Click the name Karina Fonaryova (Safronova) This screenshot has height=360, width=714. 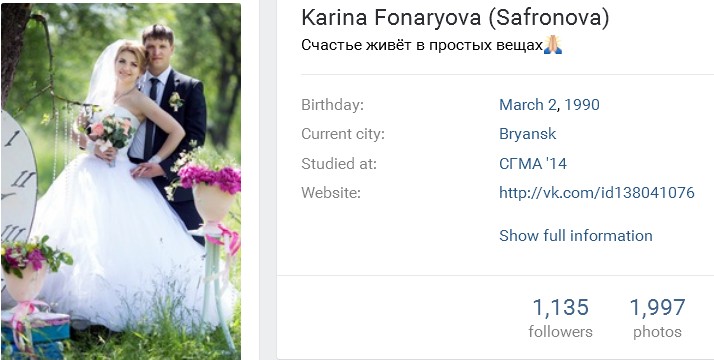[455, 18]
